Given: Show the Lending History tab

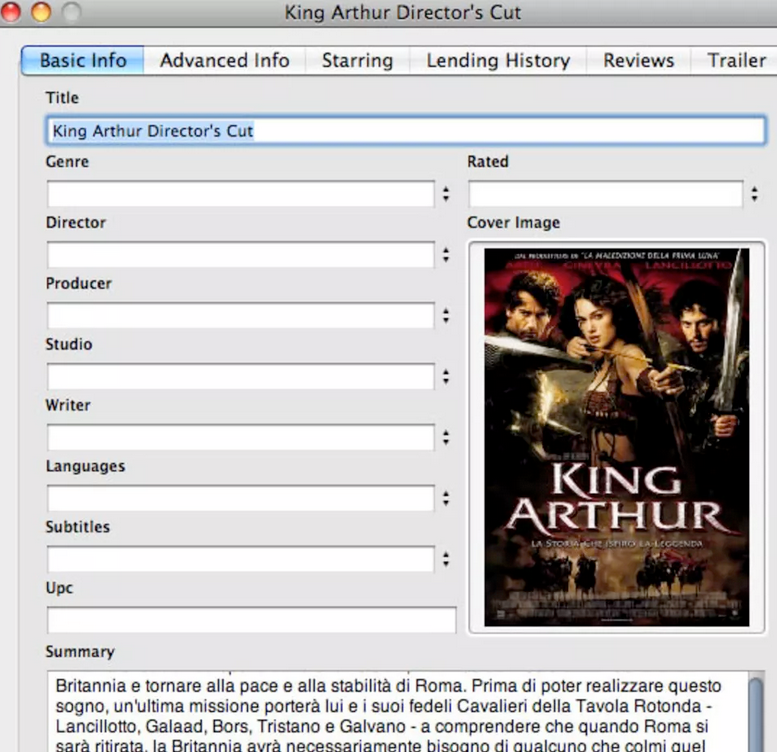Looking at the screenshot, I should 498,60.
